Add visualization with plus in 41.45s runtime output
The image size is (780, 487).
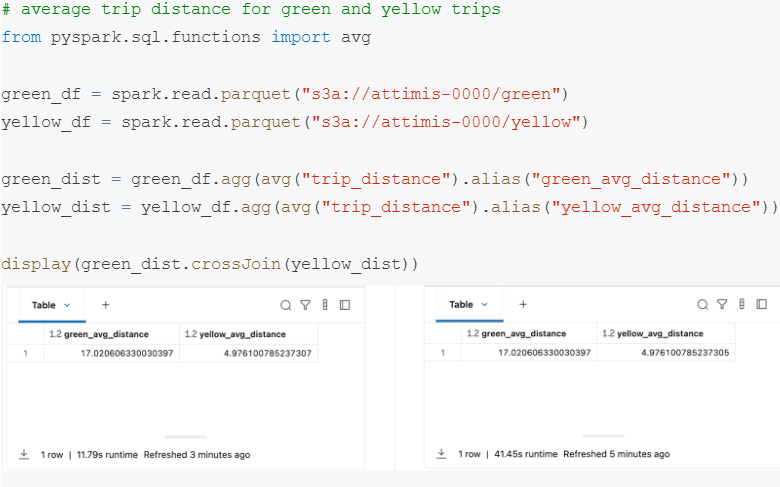coord(522,305)
